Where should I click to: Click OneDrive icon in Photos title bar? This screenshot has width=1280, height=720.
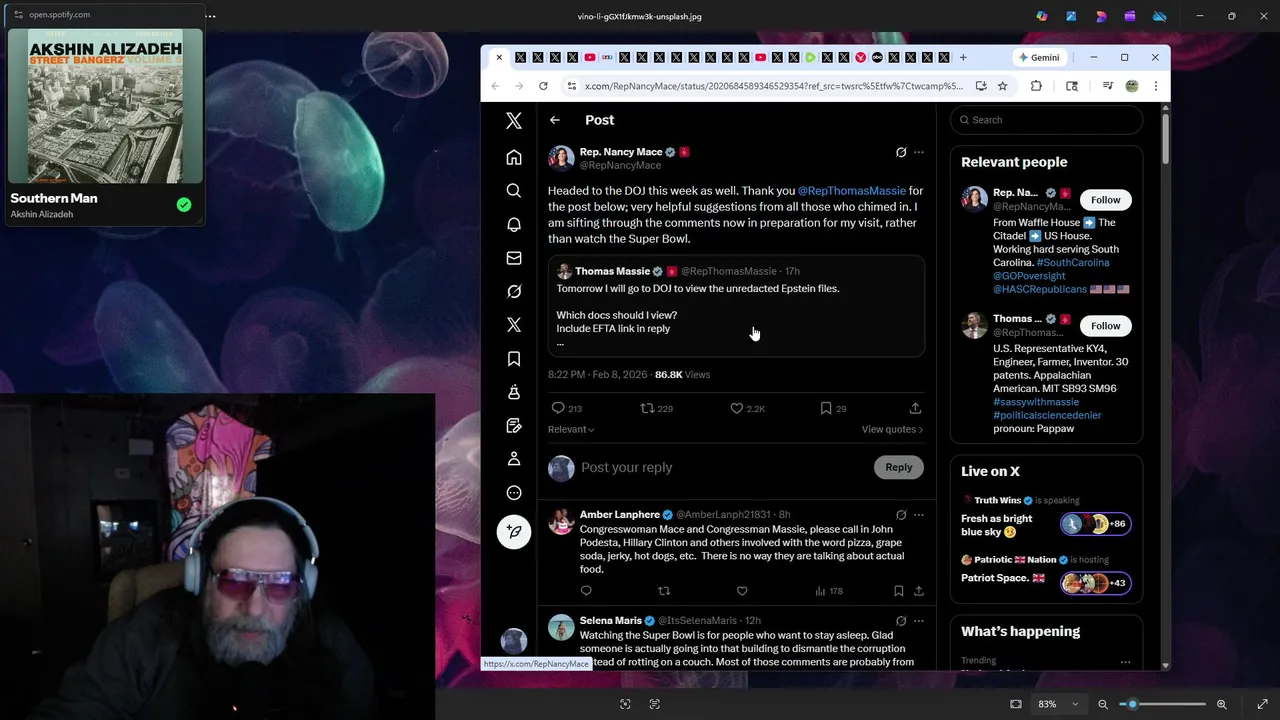coord(1159,16)
